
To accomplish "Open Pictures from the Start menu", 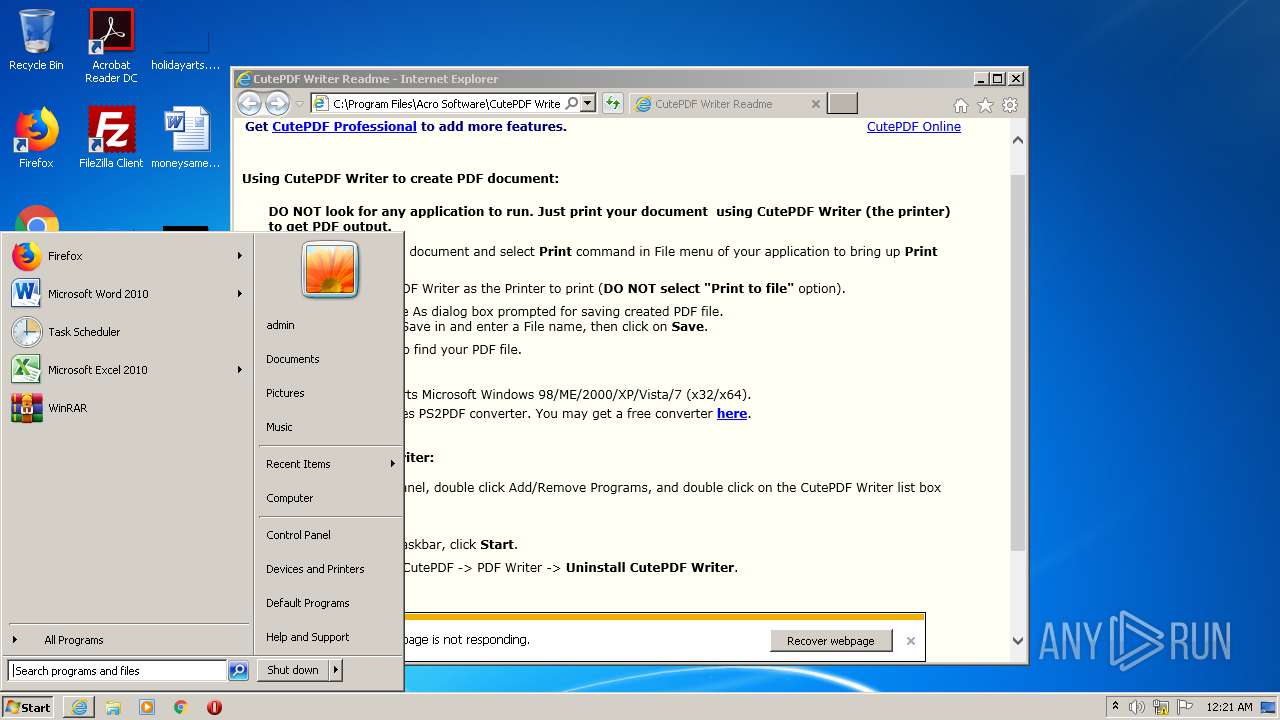I will 329,393.
